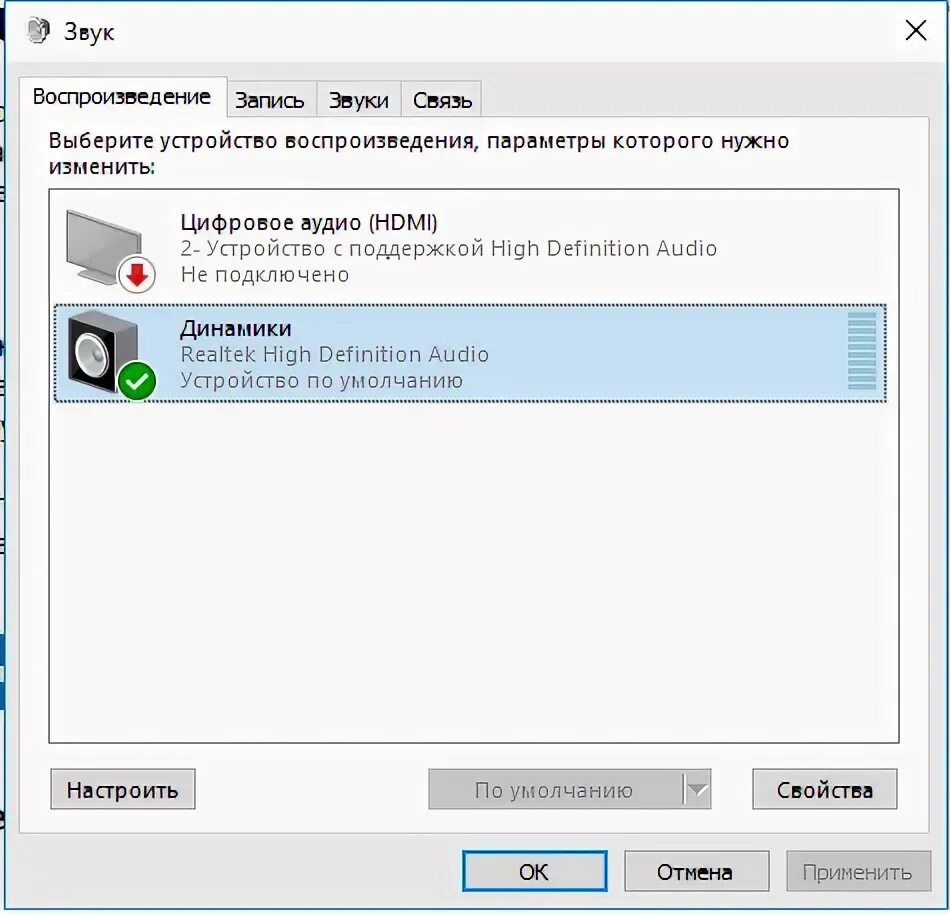Cancel with the Отмена button

coord(696,871)
